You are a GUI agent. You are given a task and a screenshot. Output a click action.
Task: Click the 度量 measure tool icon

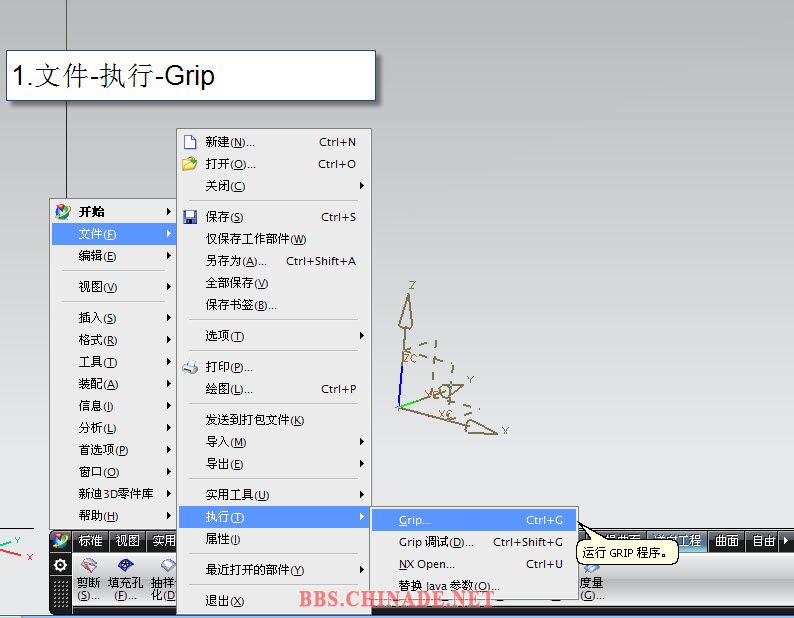pyautogui.click(x=590, y=569)
